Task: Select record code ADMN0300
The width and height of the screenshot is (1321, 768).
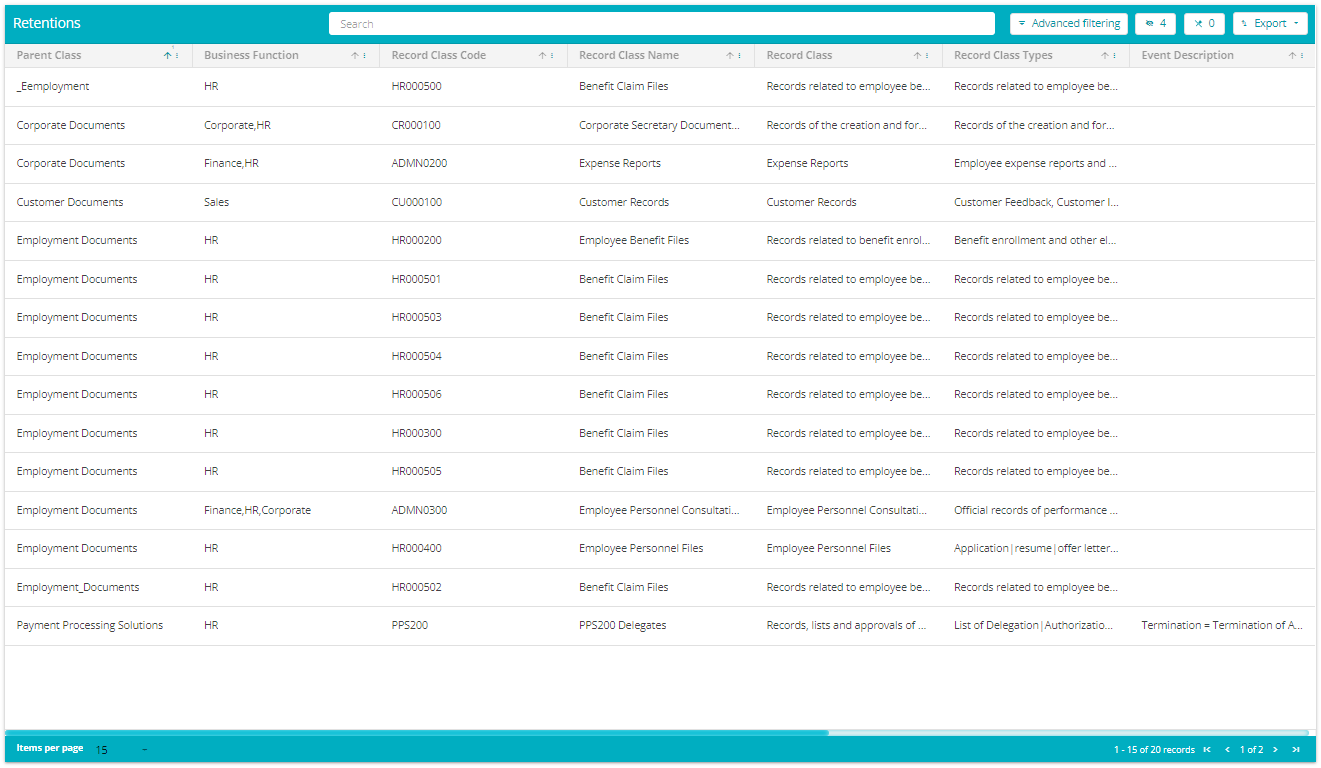Action: (420, 511)
